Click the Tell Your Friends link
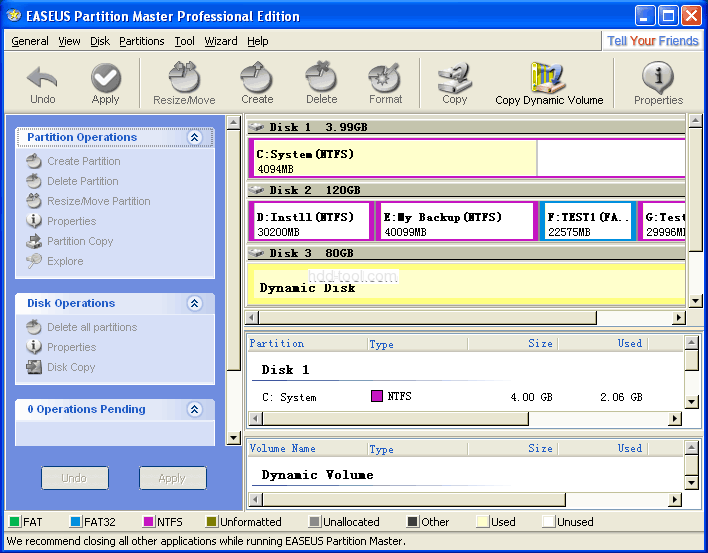708x553 pixels. [x=652, y=41]
